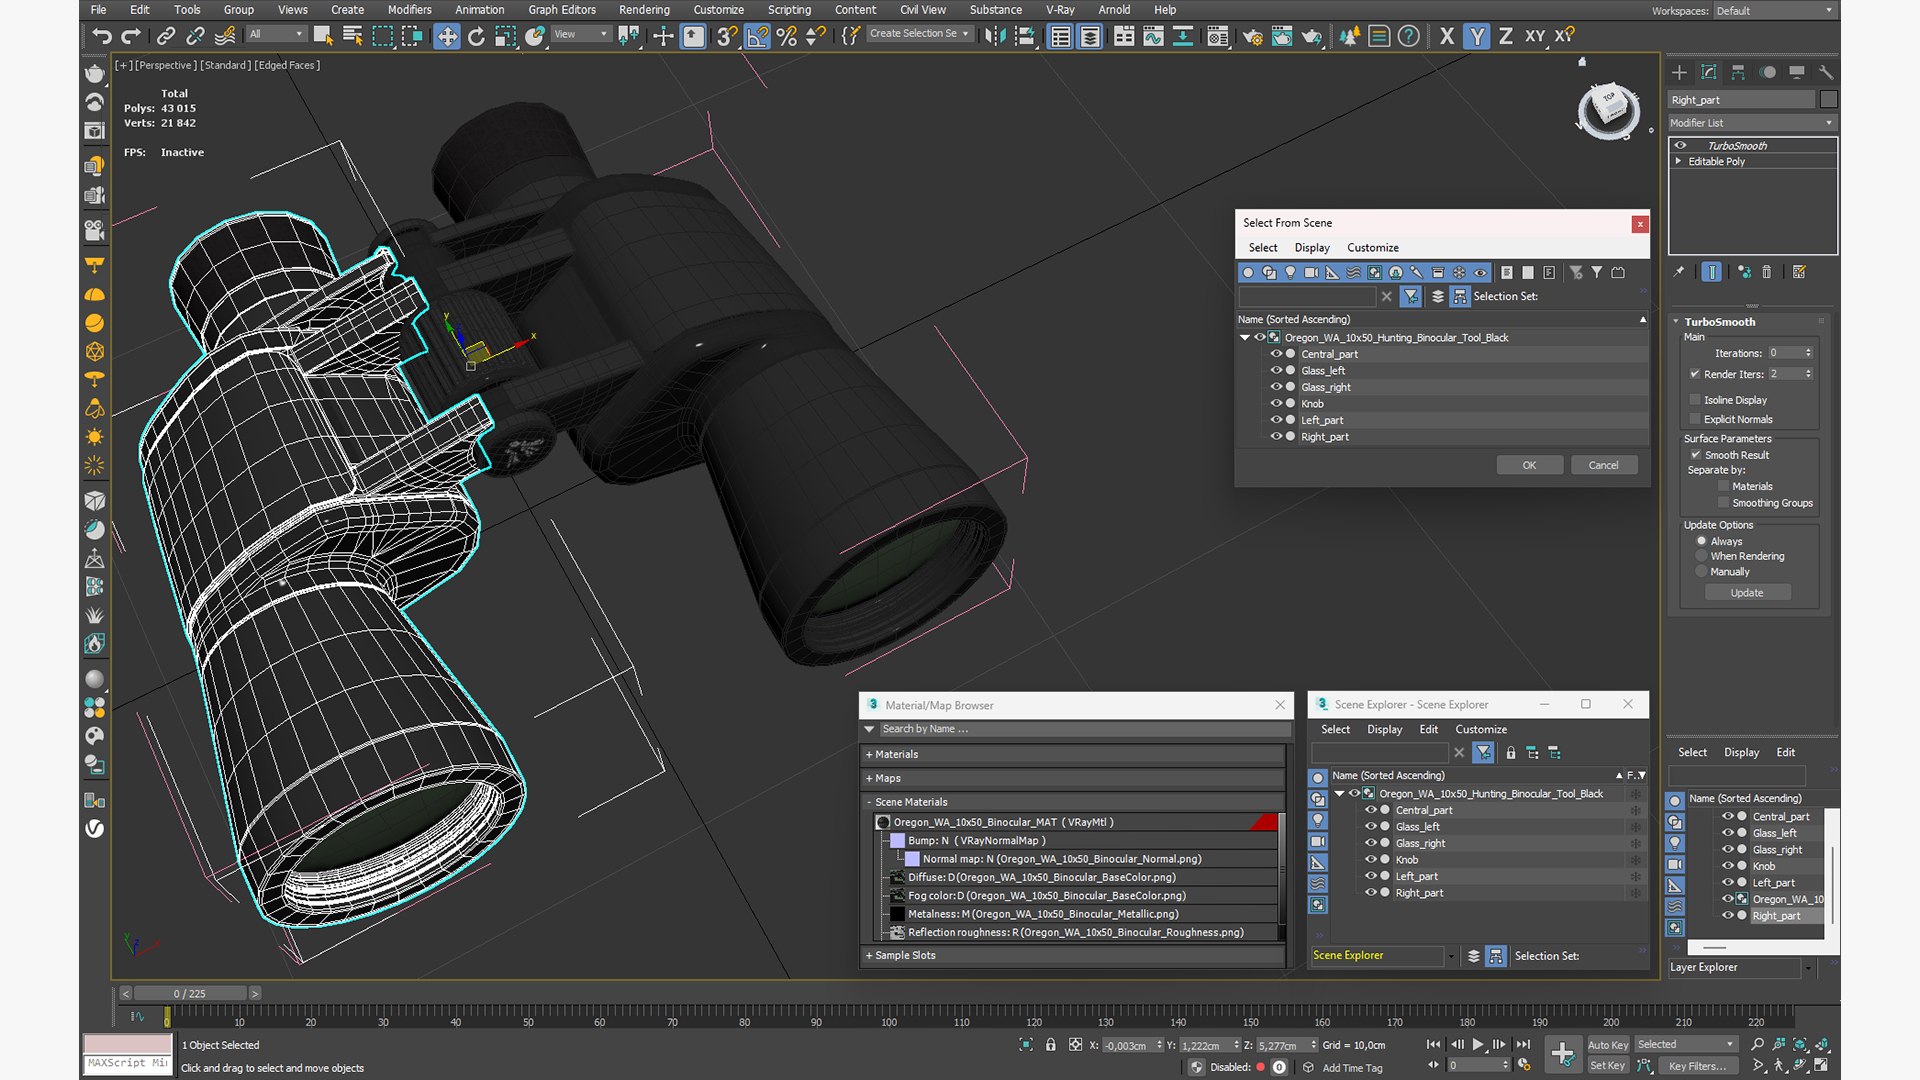Click the Auto Key button
The image size is (1920, 1080).
pyautogui.click(x=1608, y=1045)
